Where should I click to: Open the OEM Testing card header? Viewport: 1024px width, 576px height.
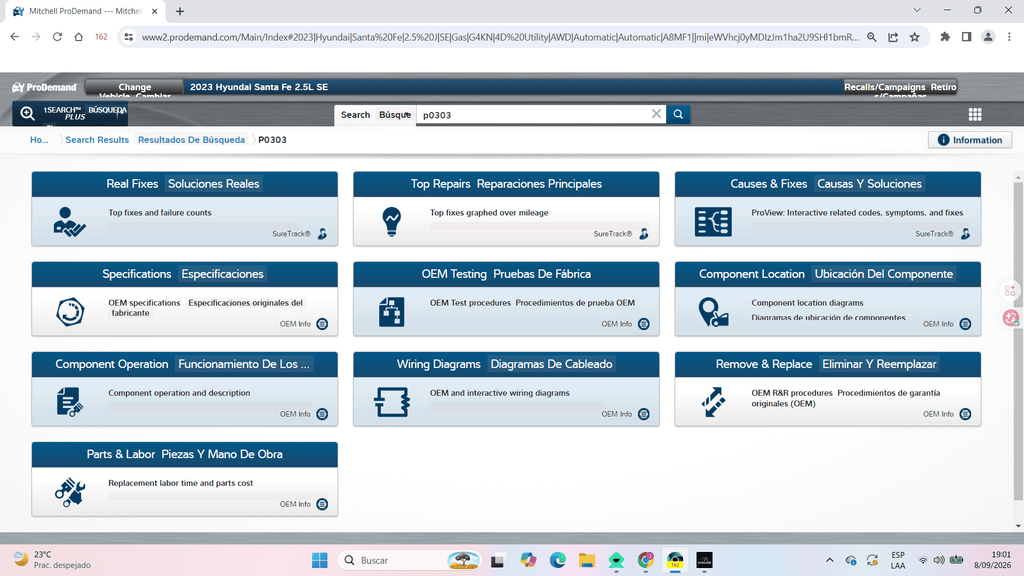pos(506,274)
